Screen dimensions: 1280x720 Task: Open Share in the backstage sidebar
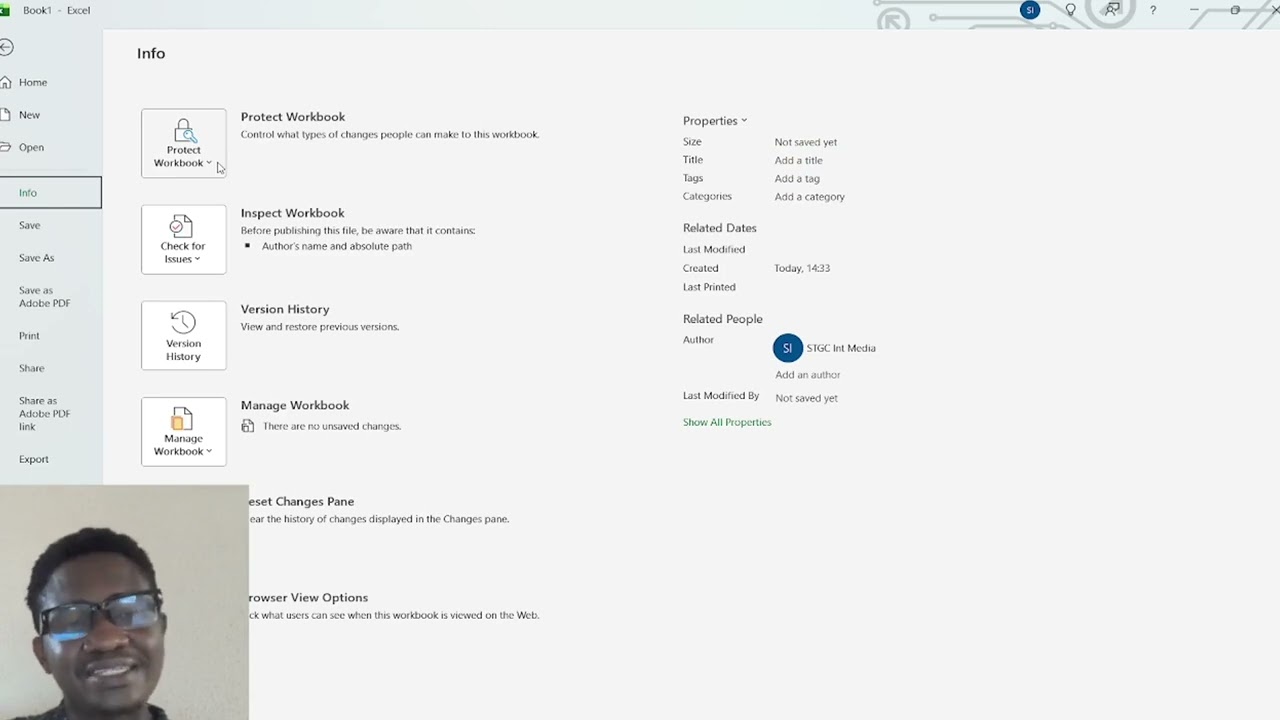(x=31, y=368)
